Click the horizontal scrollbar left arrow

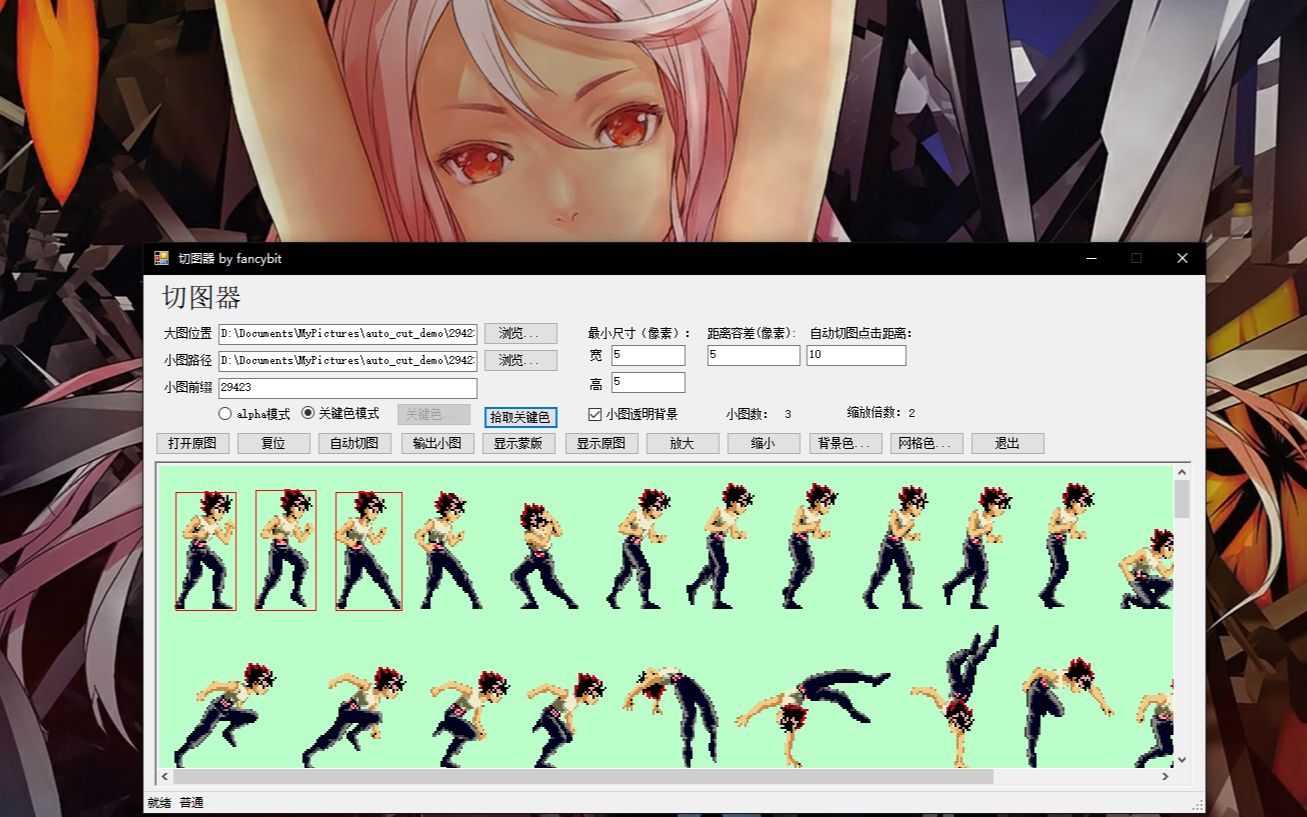[165, 776]
